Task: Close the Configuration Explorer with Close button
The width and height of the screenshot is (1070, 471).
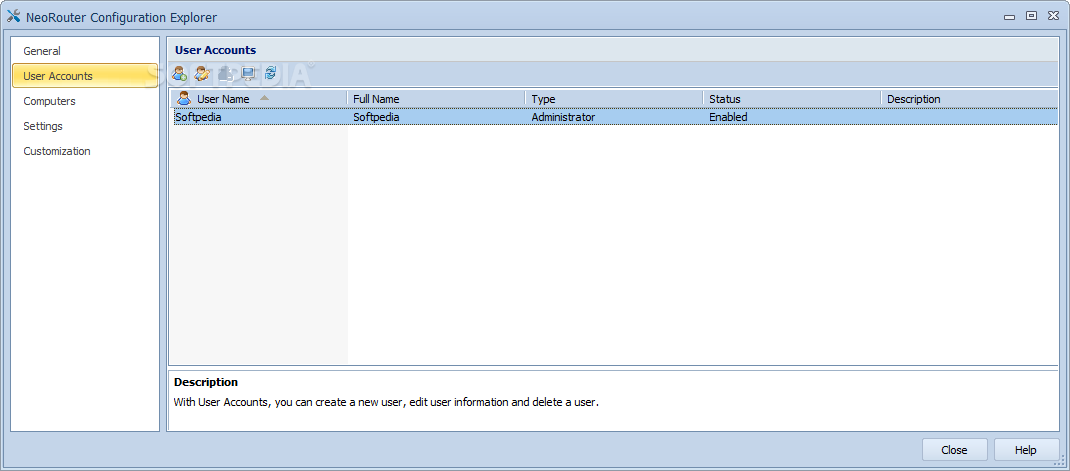Action: 954,450
